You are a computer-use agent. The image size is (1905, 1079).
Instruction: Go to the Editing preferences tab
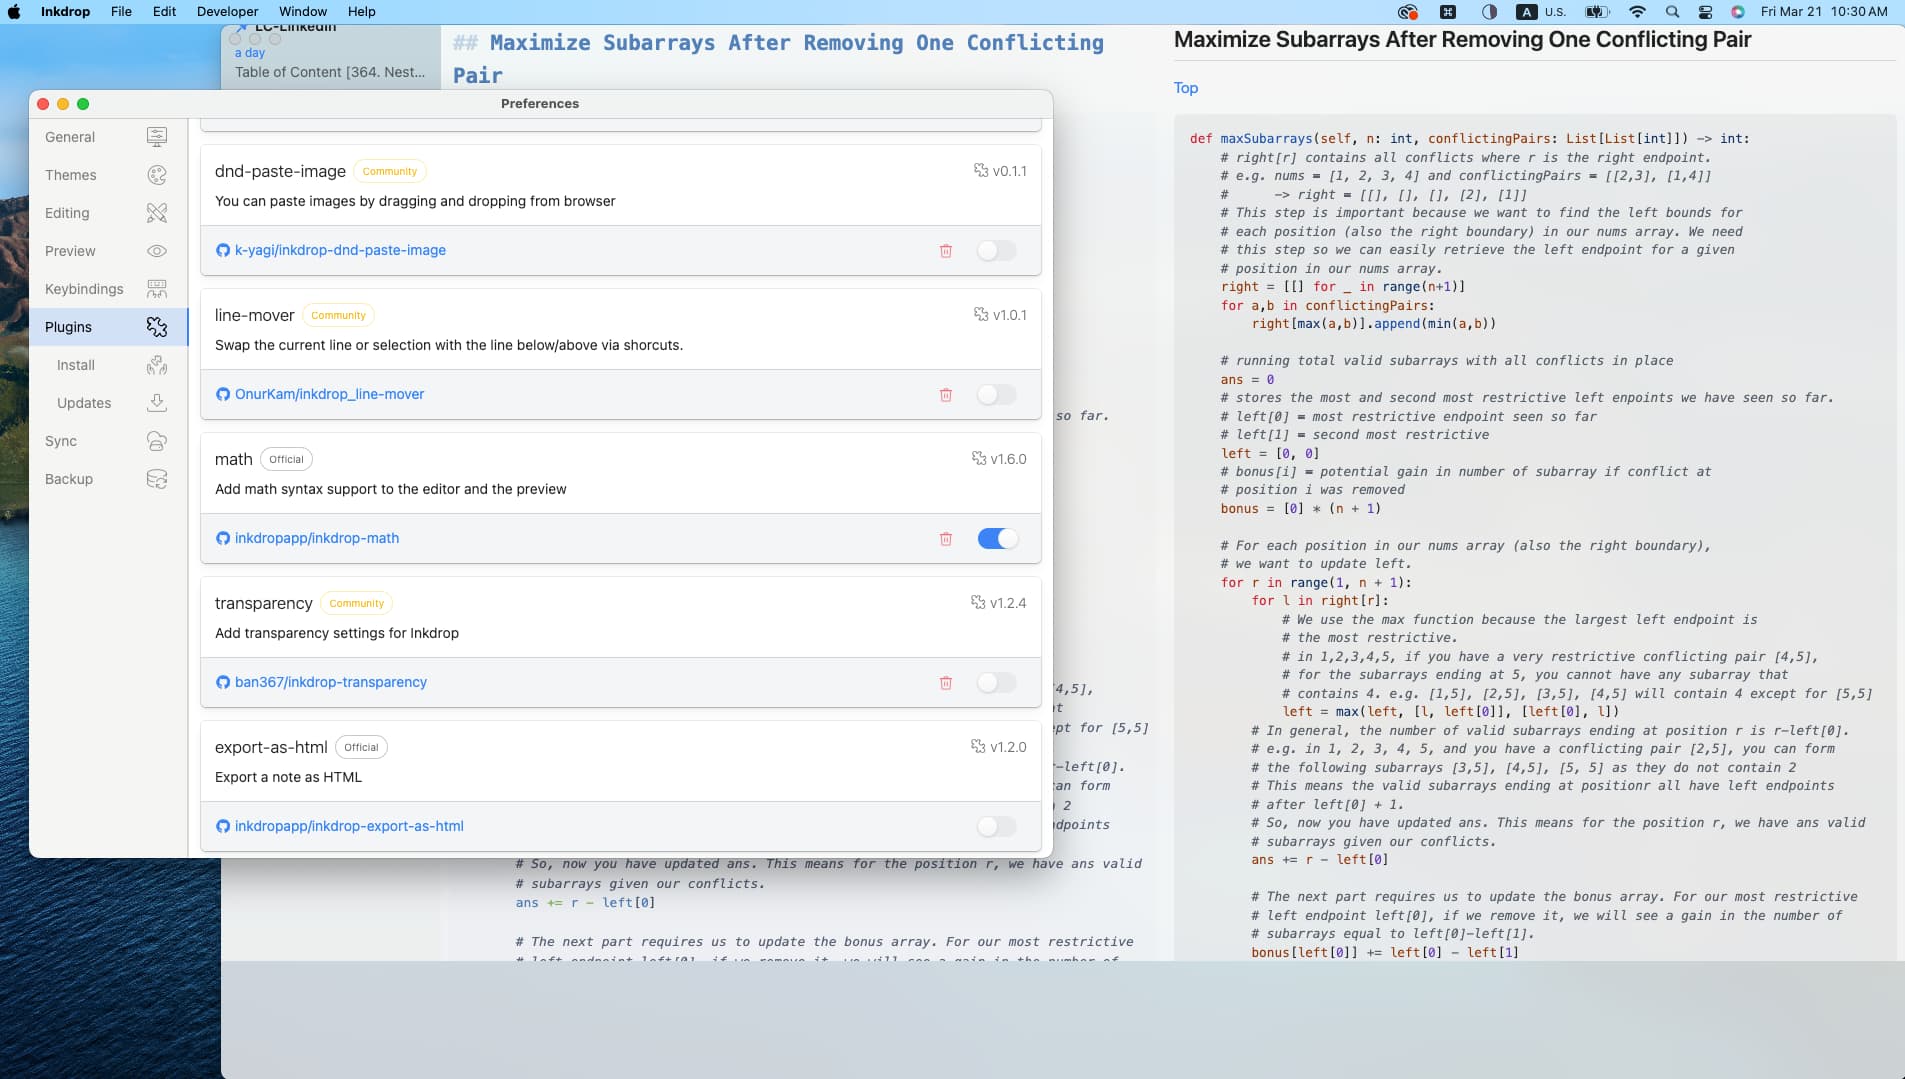click(x=108, y=213)
